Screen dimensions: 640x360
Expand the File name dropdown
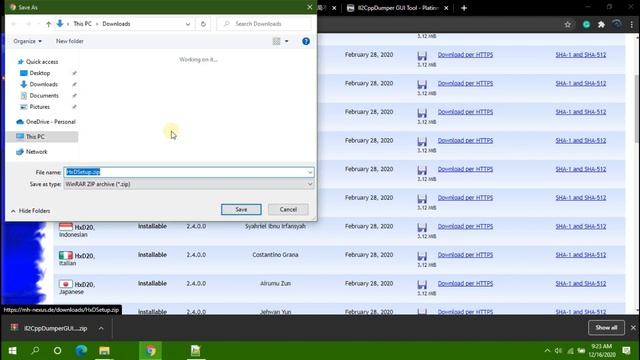[310, 172]
